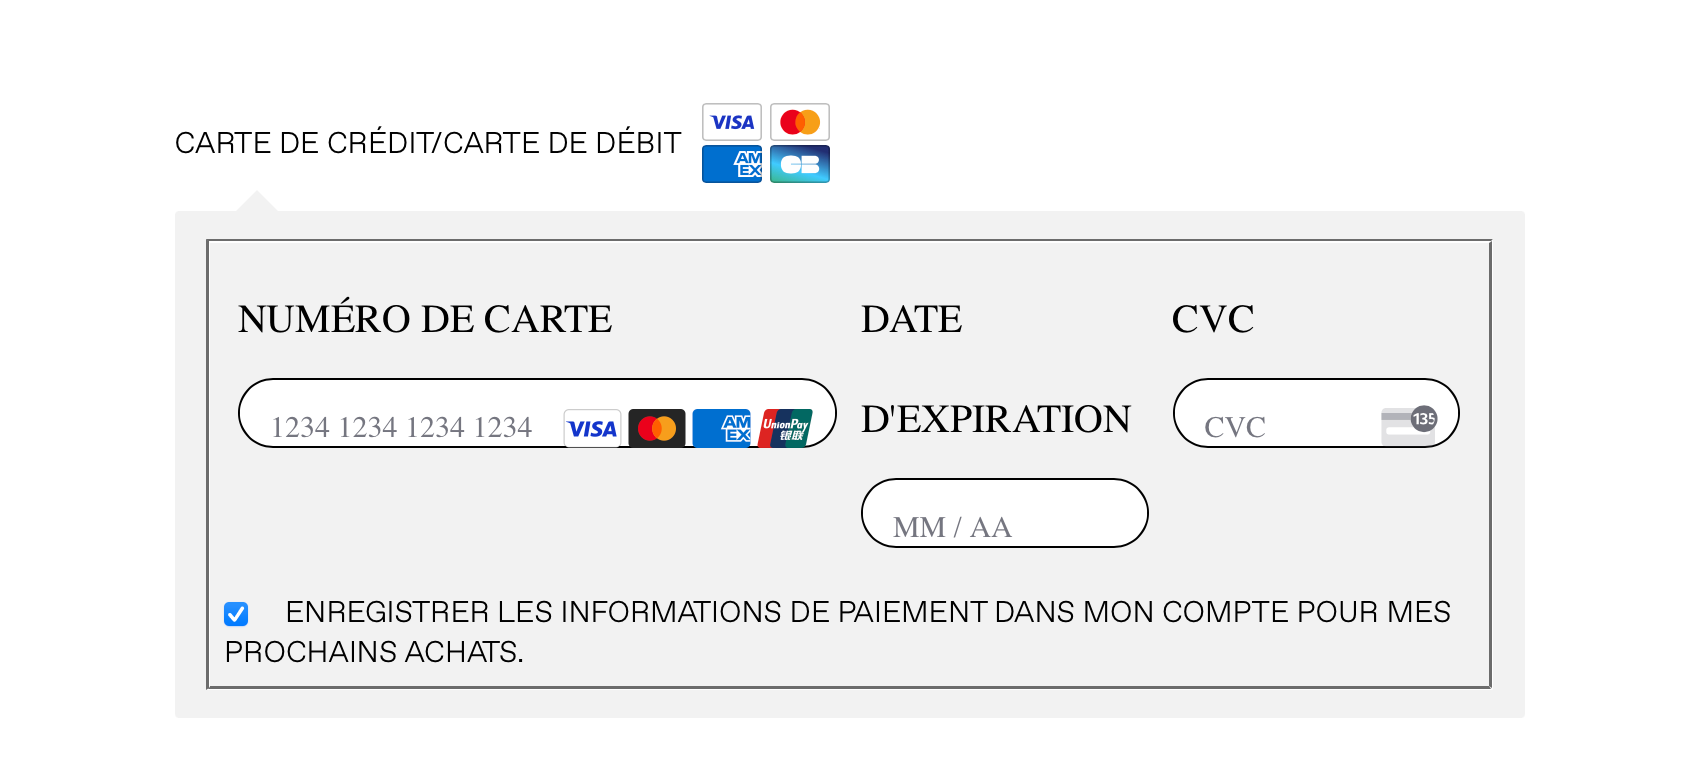This screenshot has width=1684, height=770.
Task: Click the MM / AA expiration field
Action: pyautogui.click(x=1003, y=513)
